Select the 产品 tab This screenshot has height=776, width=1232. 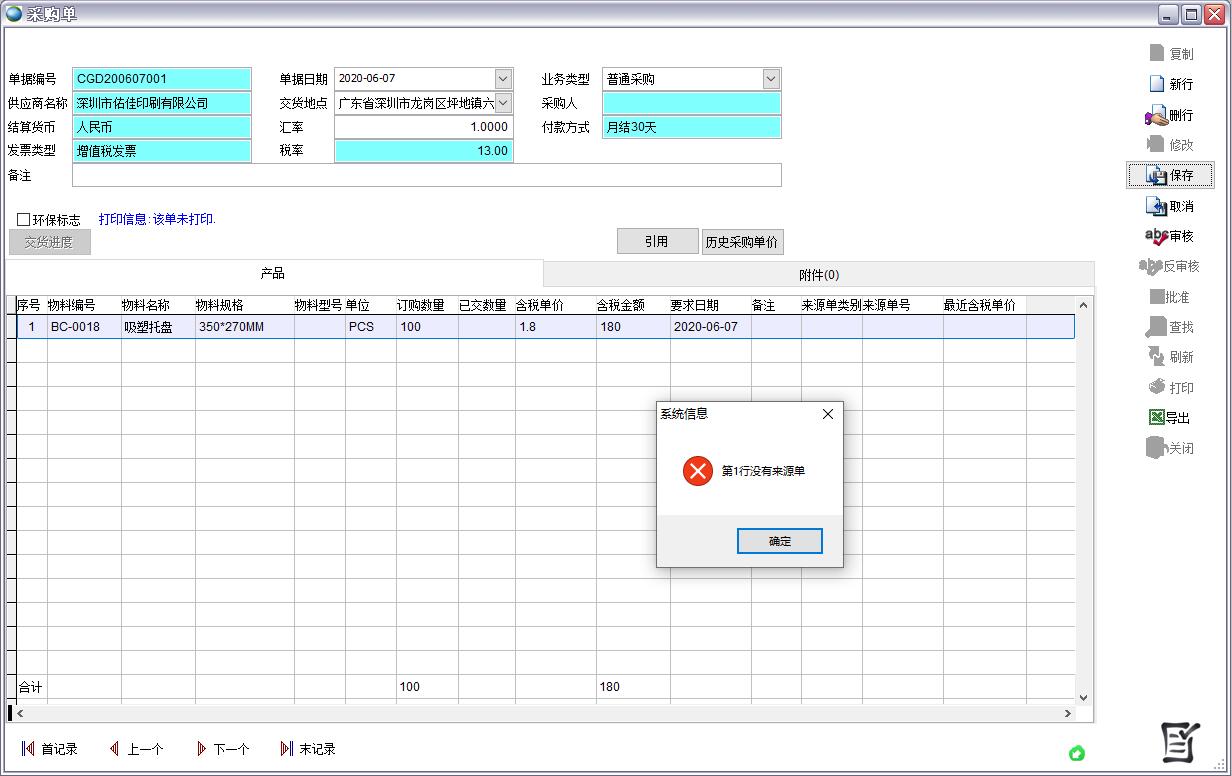pos(272,274)
